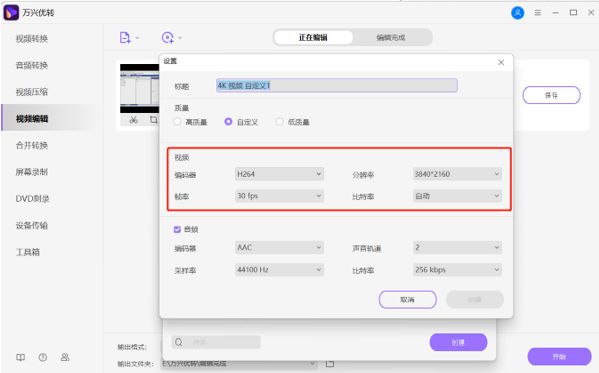
Task: Switch to the 编辑完成 tab
Action: 391,37
